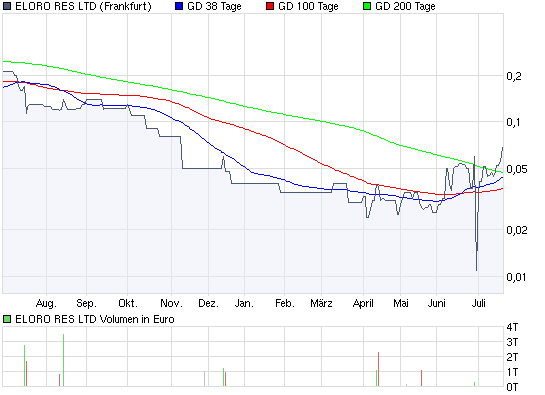Select the 'GD 38 Tage' legend label
This screenshot has height=395, width=545.
[x=214, y=7]
